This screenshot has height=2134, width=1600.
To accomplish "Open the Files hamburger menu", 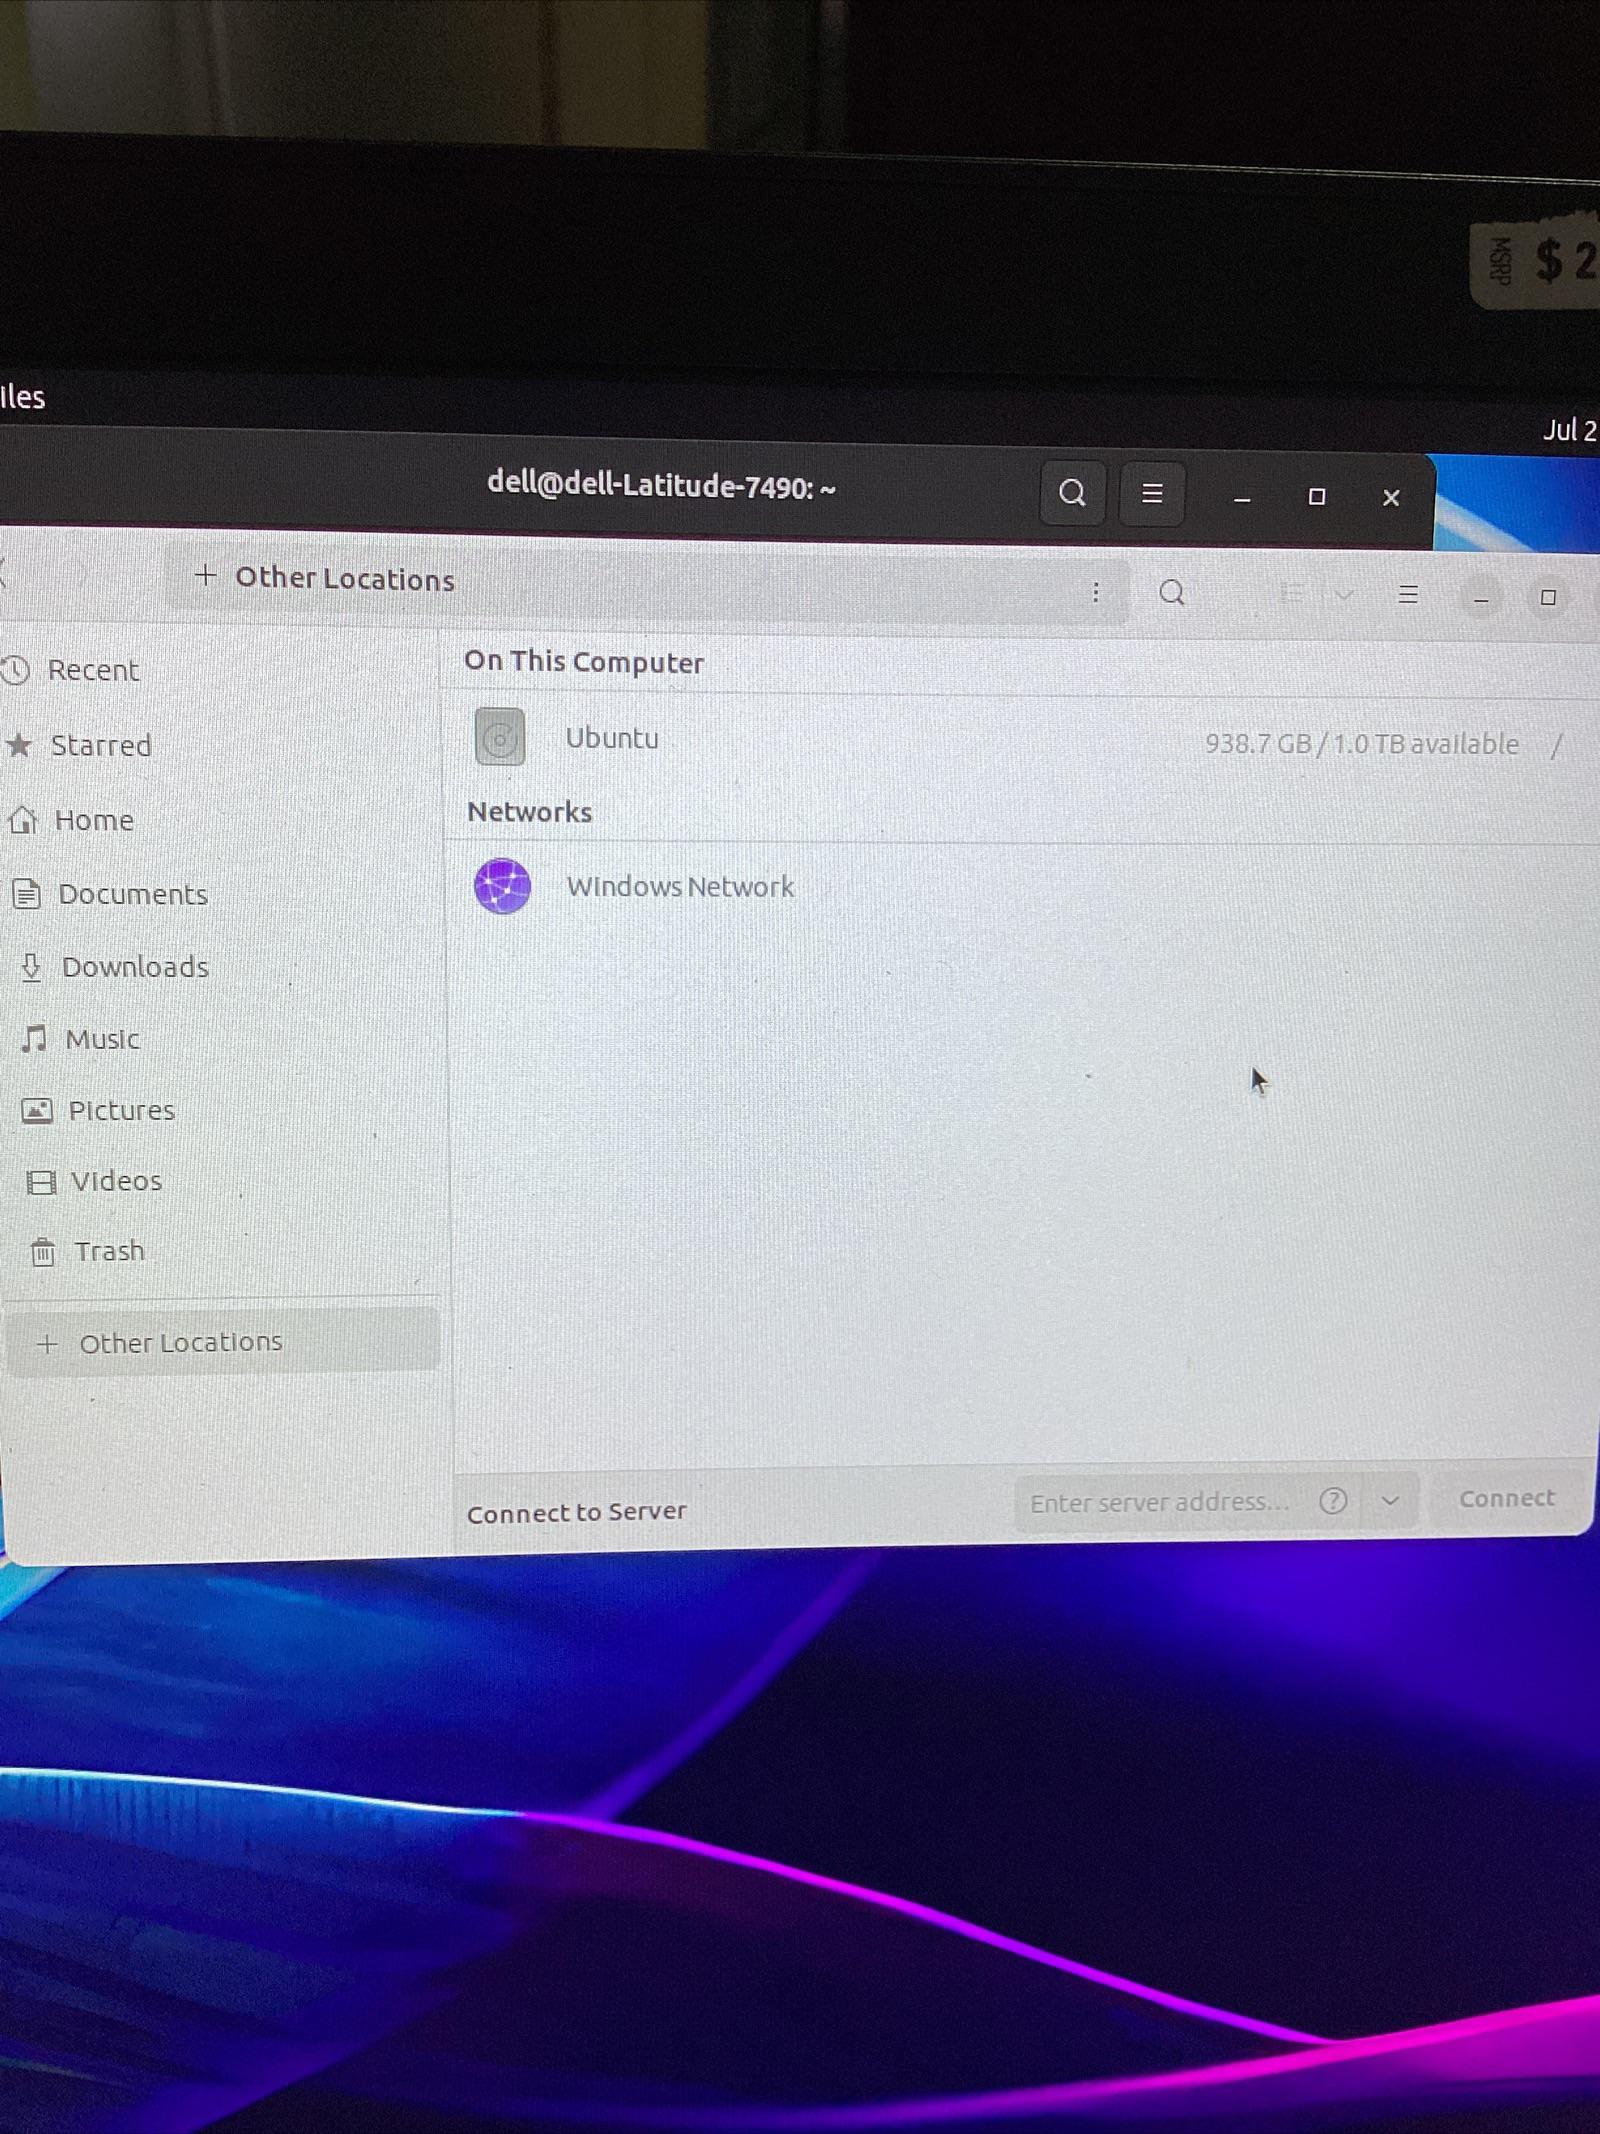I will pos(1407,595).
